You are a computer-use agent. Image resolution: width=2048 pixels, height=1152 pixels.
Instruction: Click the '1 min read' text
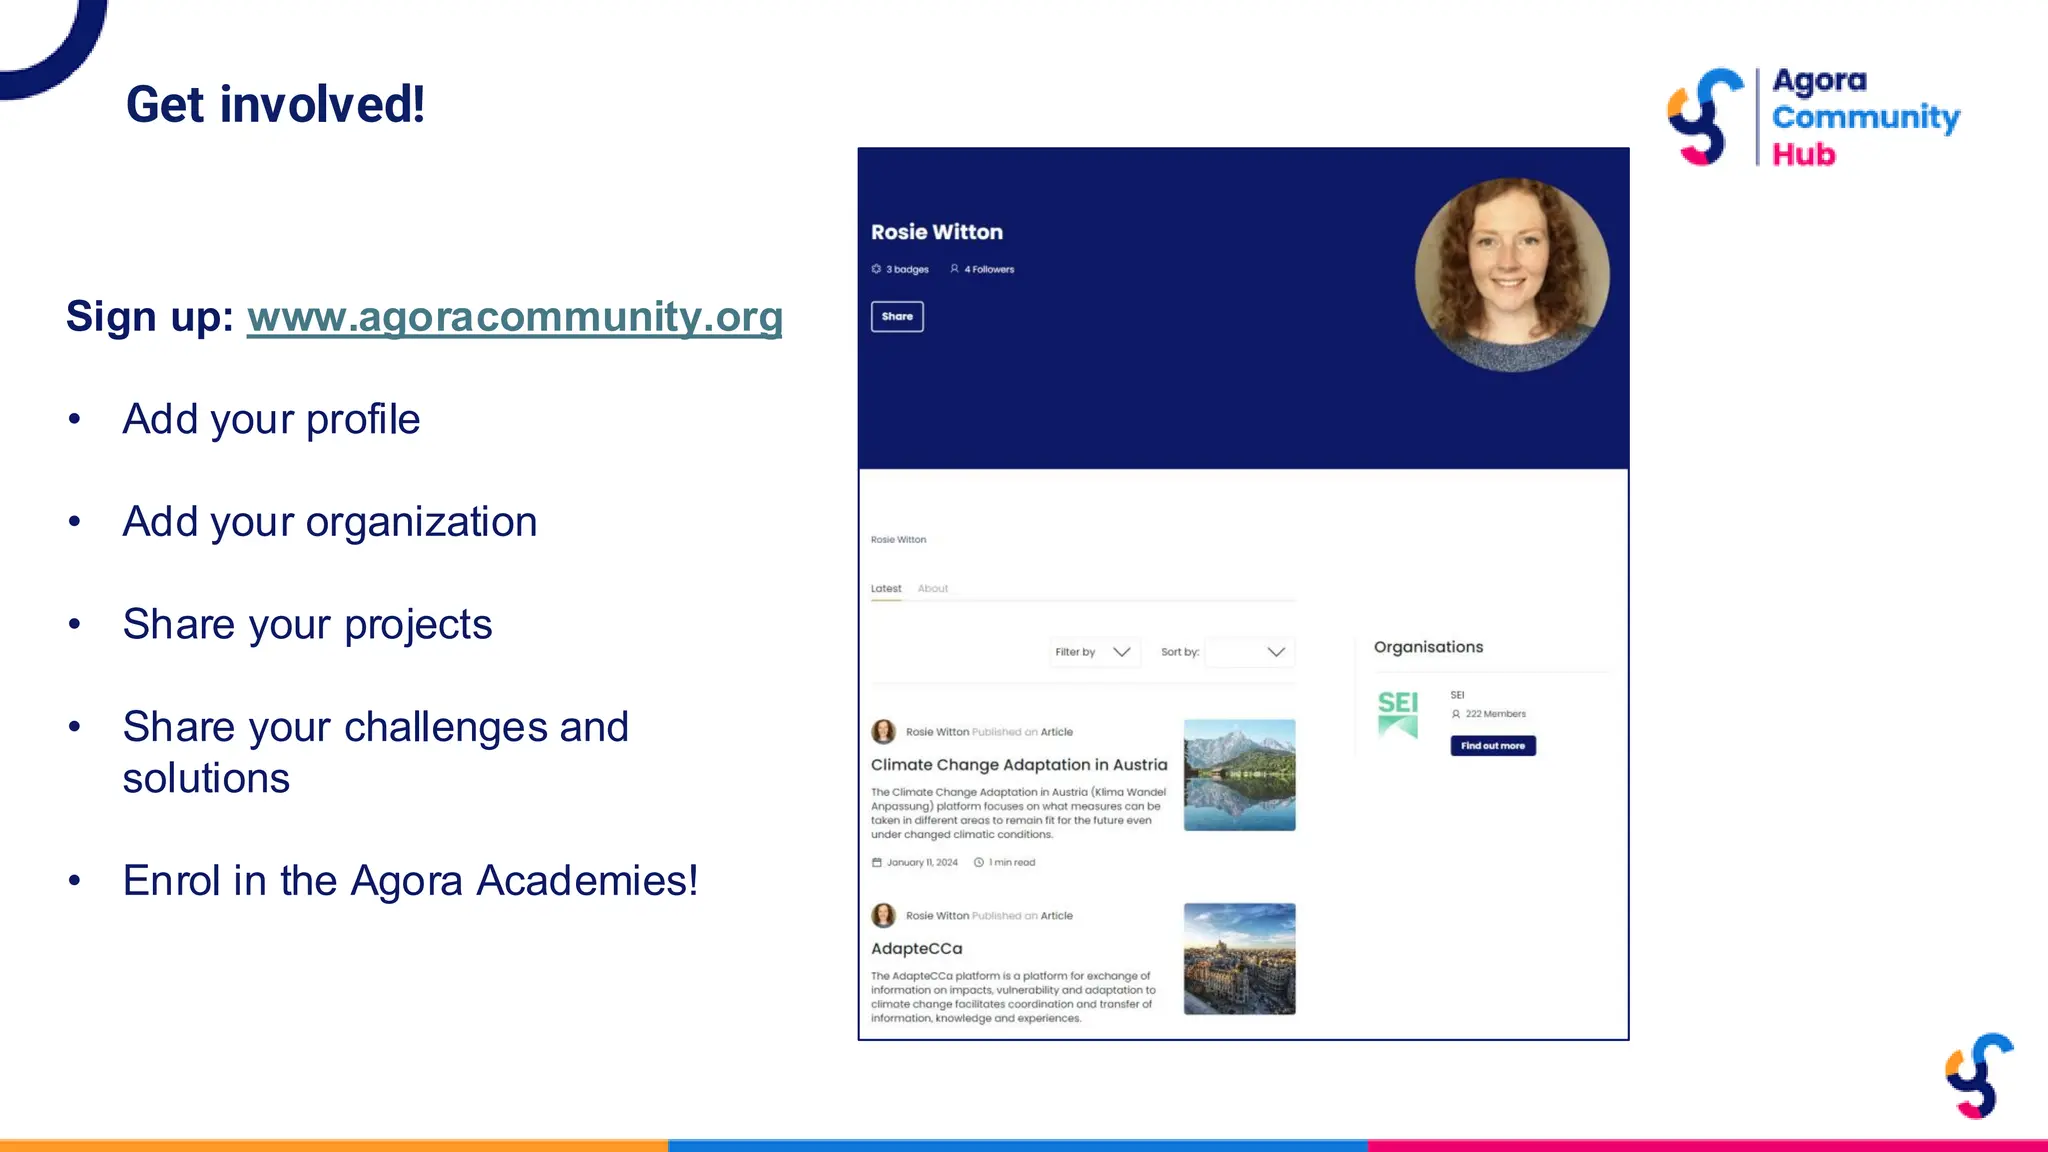(1012, 862)
